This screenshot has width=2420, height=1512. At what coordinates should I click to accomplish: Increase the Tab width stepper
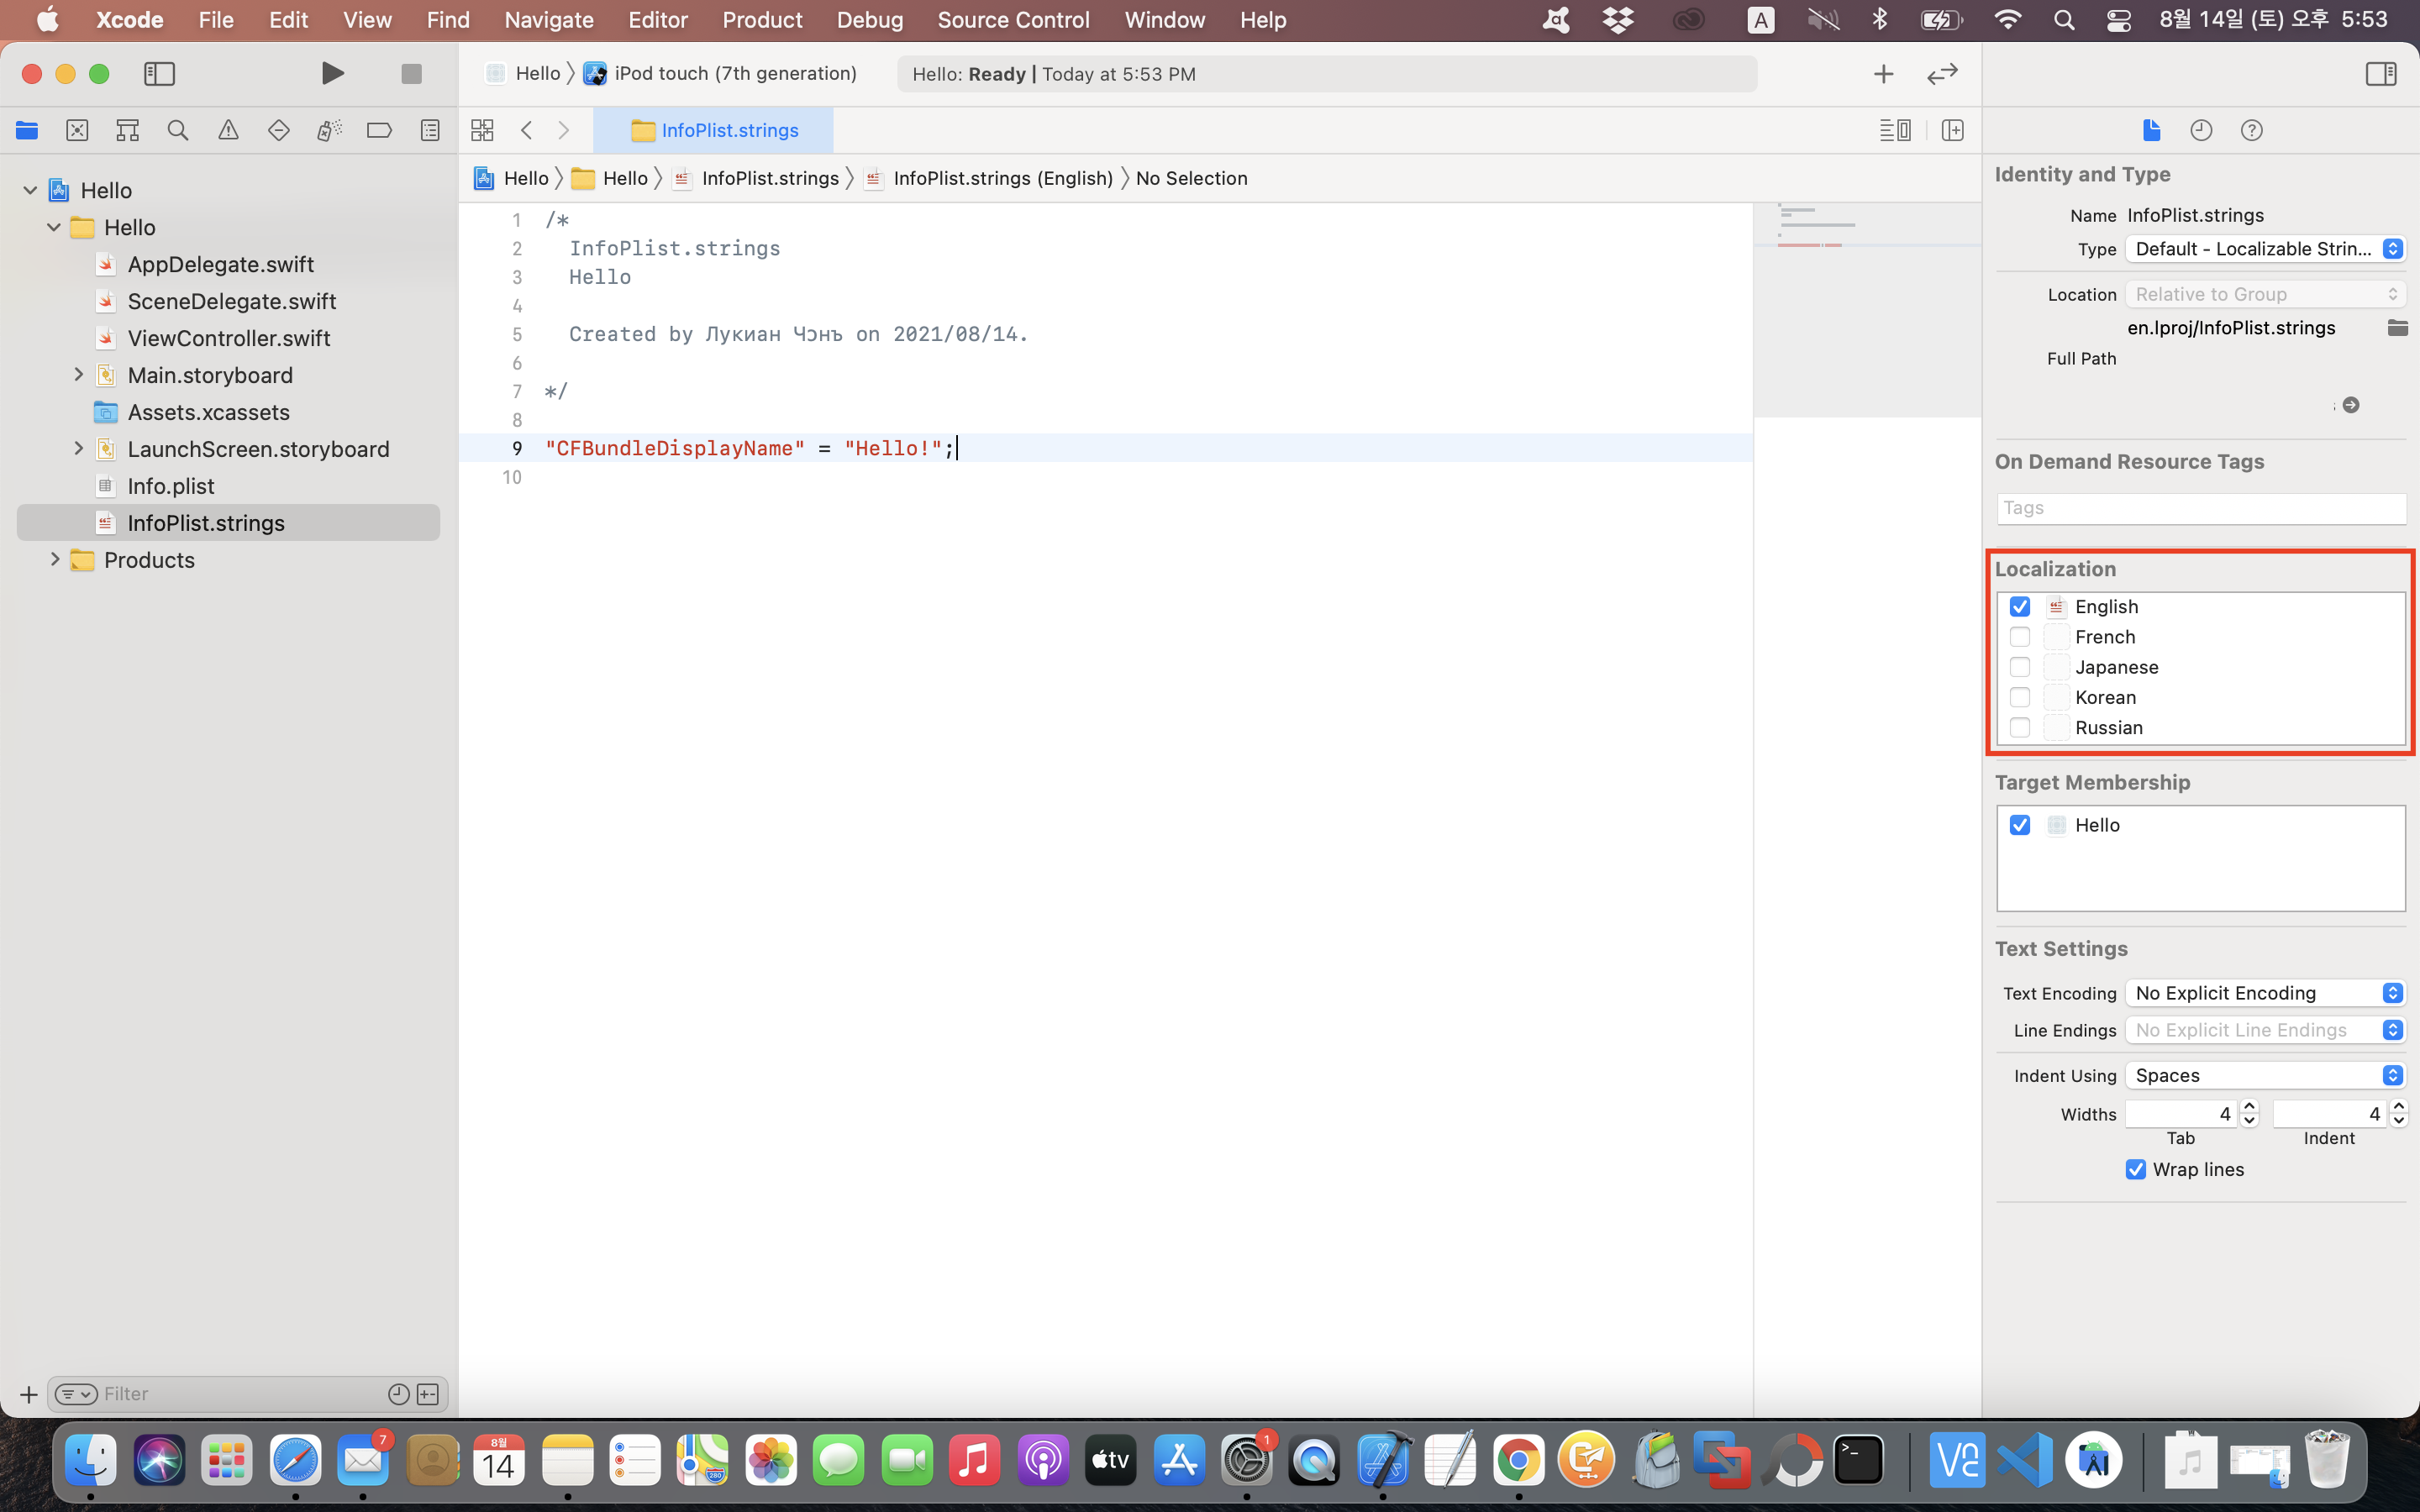coord(2249,1107)
